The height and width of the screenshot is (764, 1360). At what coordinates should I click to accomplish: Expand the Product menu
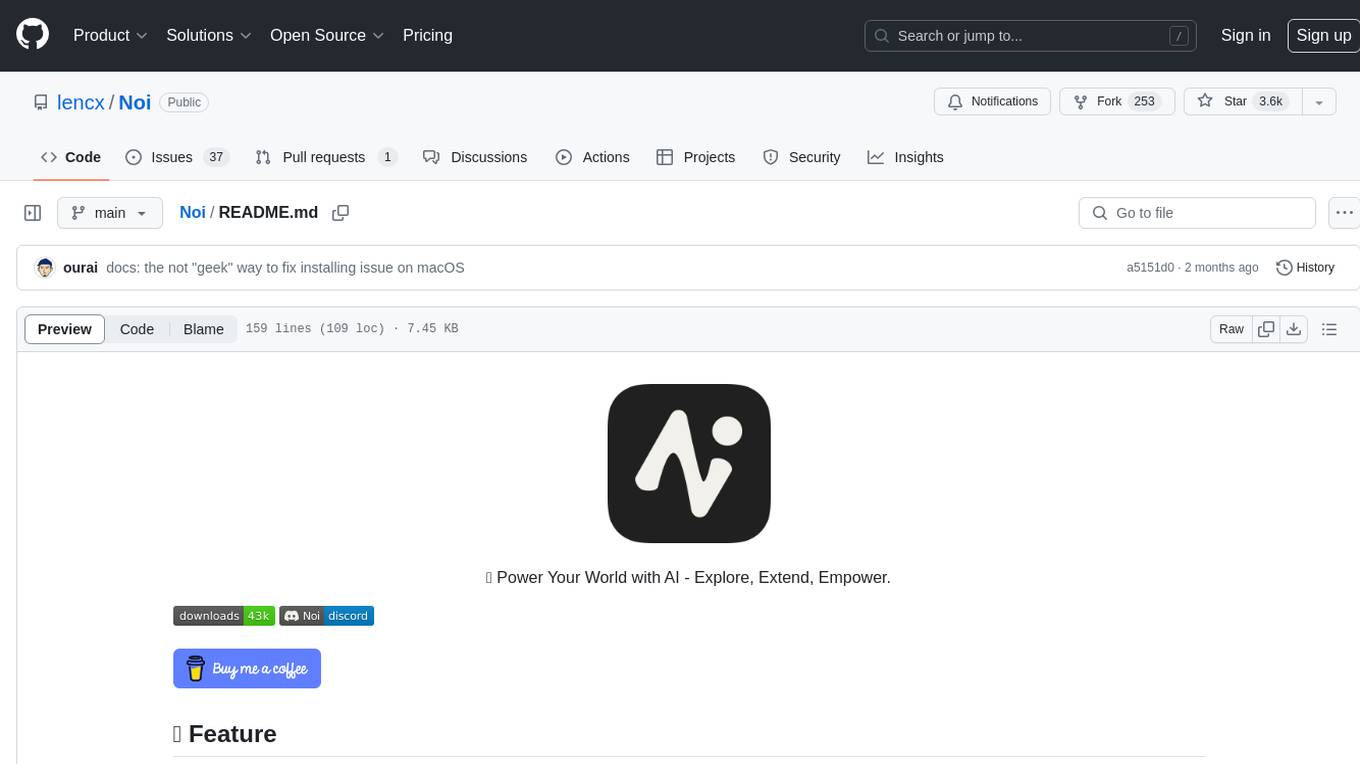(x=110, y=35)
